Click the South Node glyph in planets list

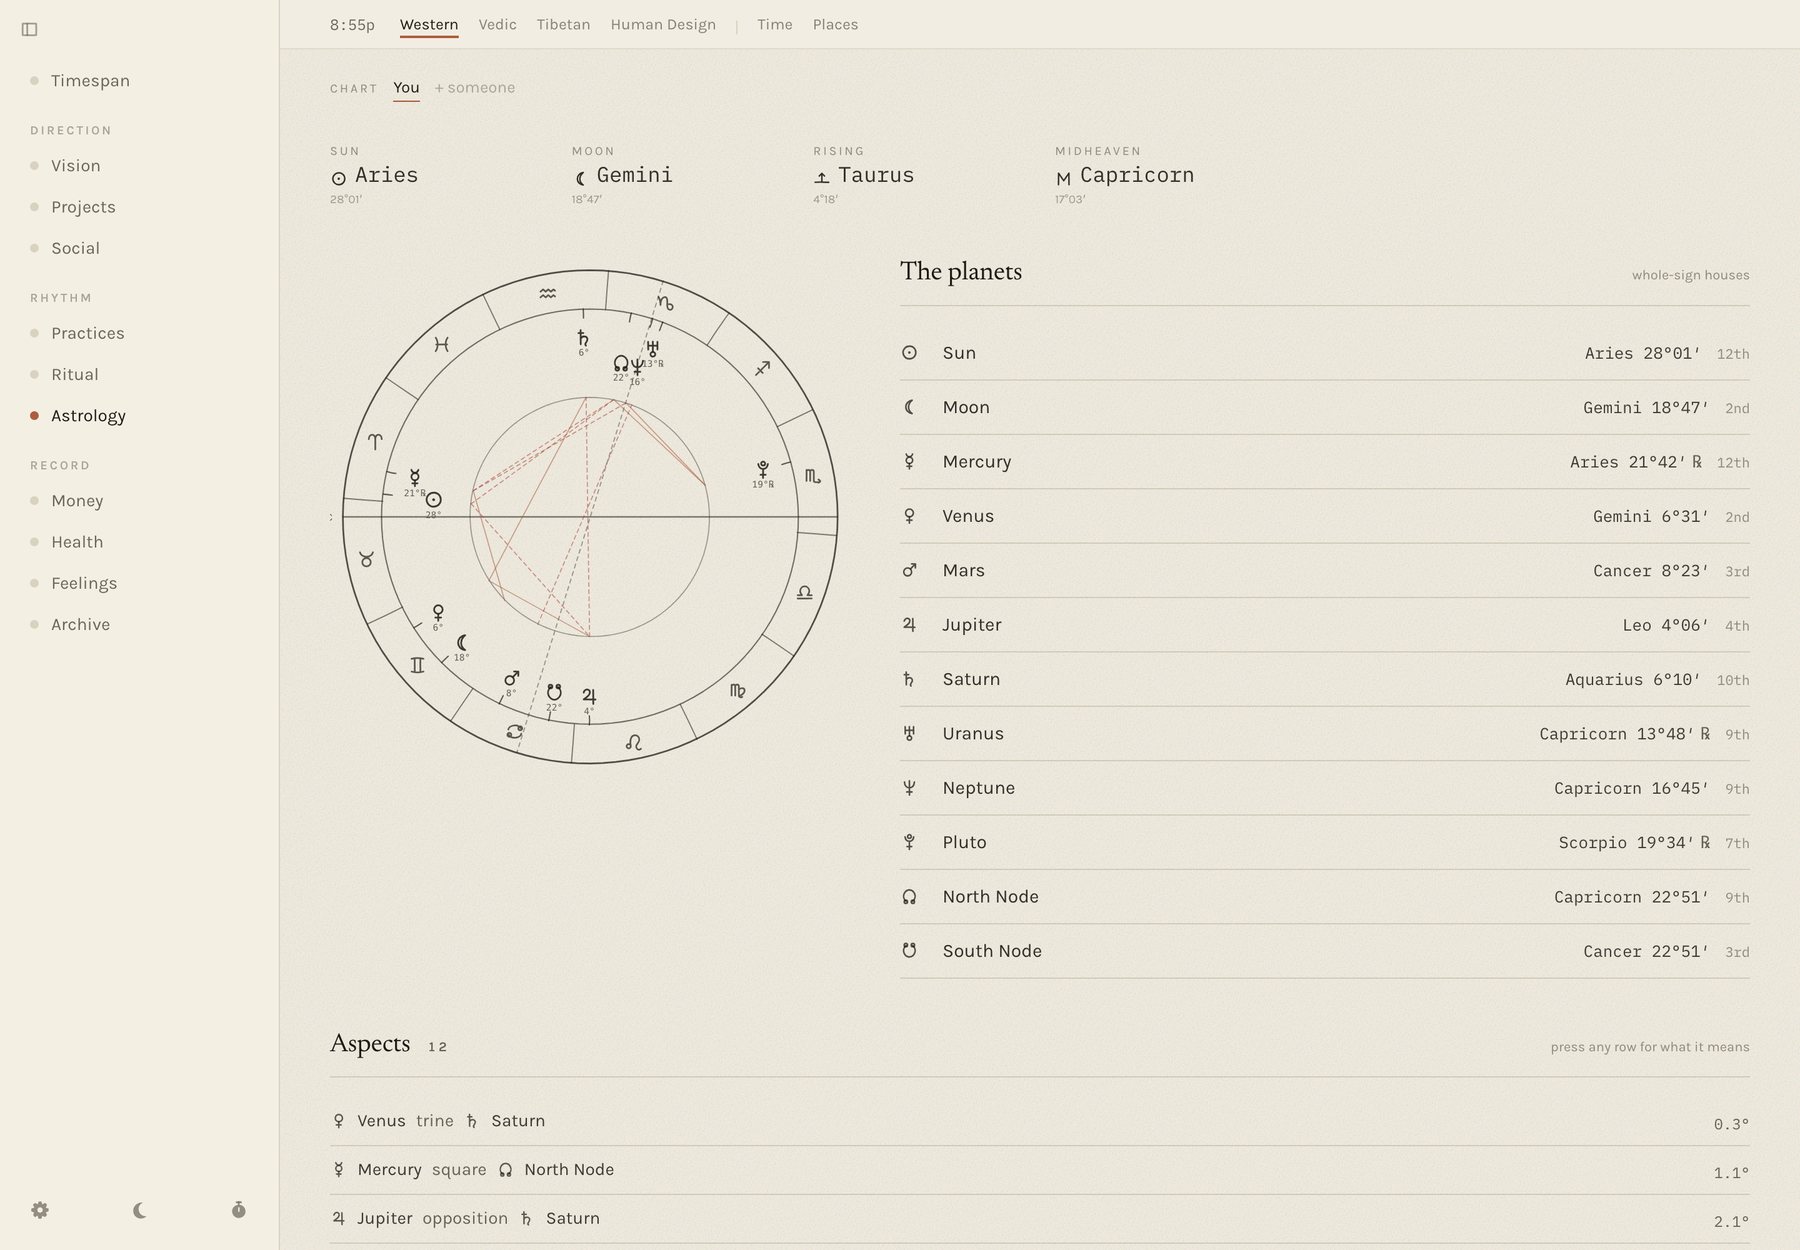(909, 951)
